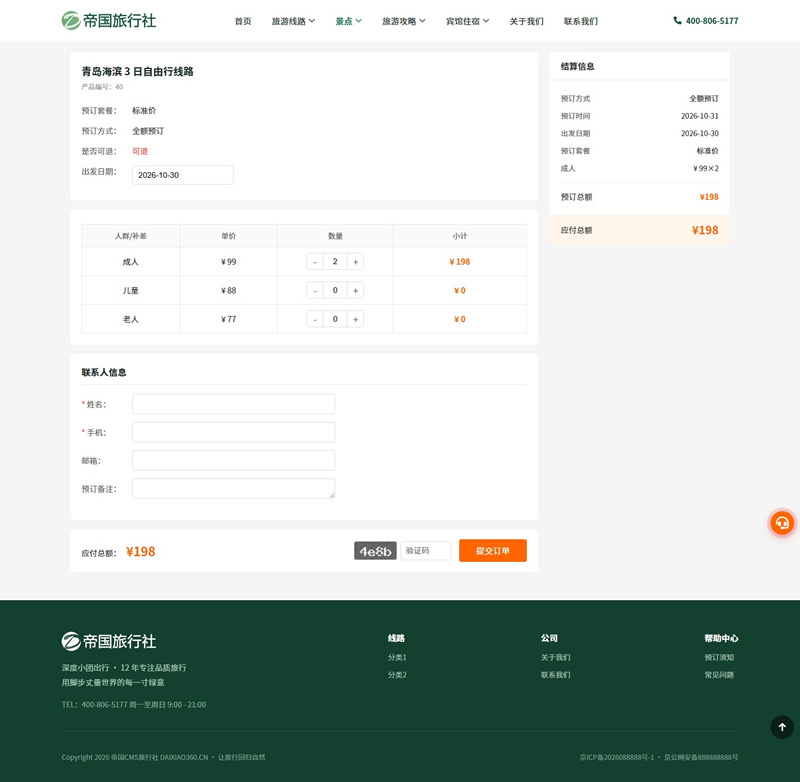The width and height of the screenshot is (800, 782).
Task: Click the 老人 quantity value field
Action: pyautogui.click(x=335, y=319)
